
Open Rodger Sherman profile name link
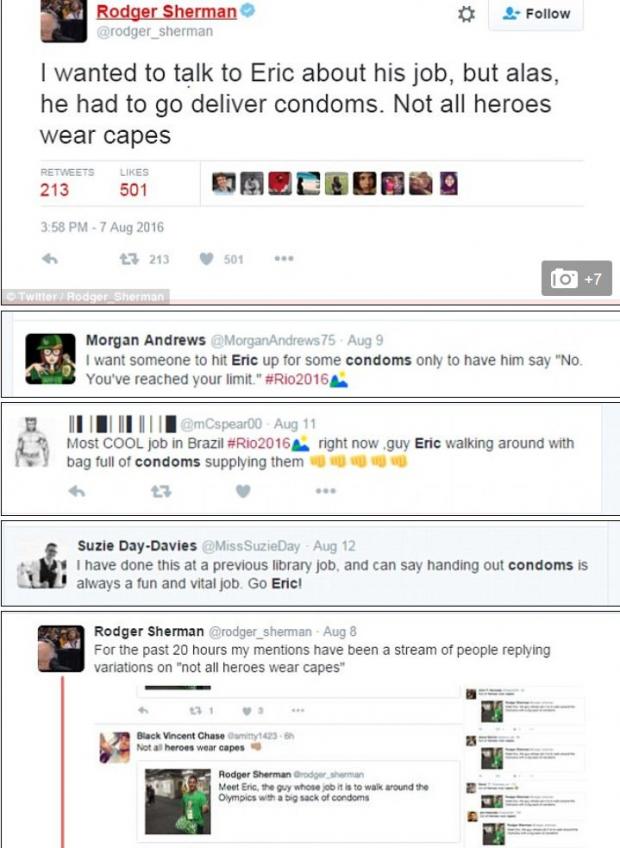click(x=166, y=11)
